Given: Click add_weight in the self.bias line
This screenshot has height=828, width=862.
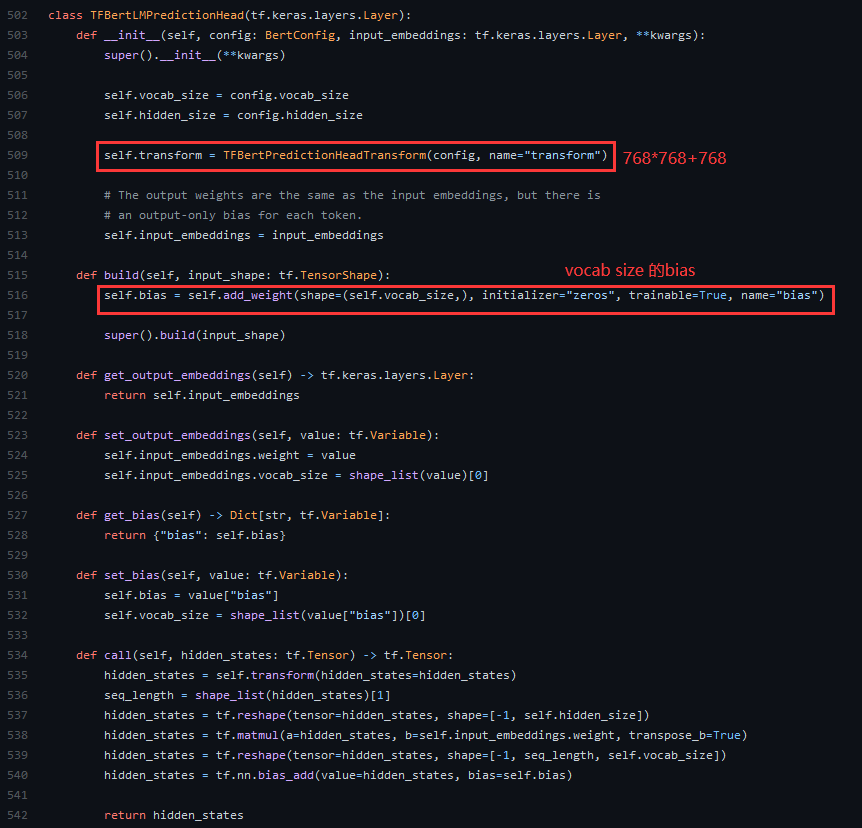Looking at the screenshot, I should [257, 295].
